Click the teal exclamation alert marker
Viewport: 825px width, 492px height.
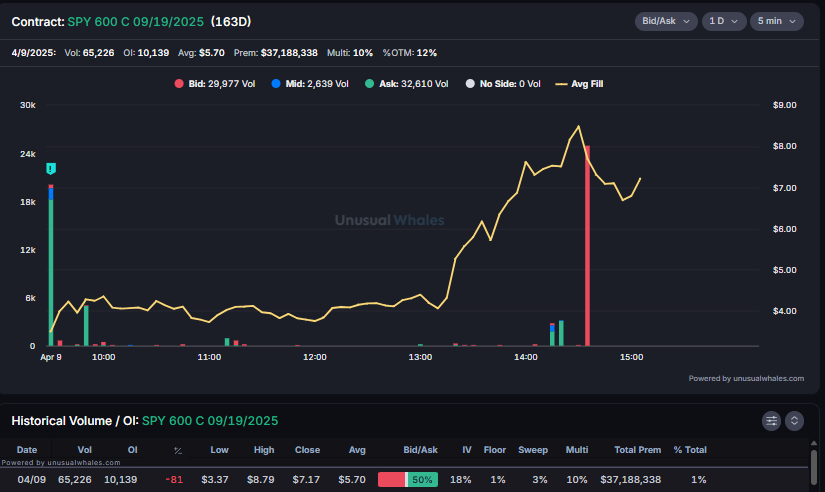[51, 168]
